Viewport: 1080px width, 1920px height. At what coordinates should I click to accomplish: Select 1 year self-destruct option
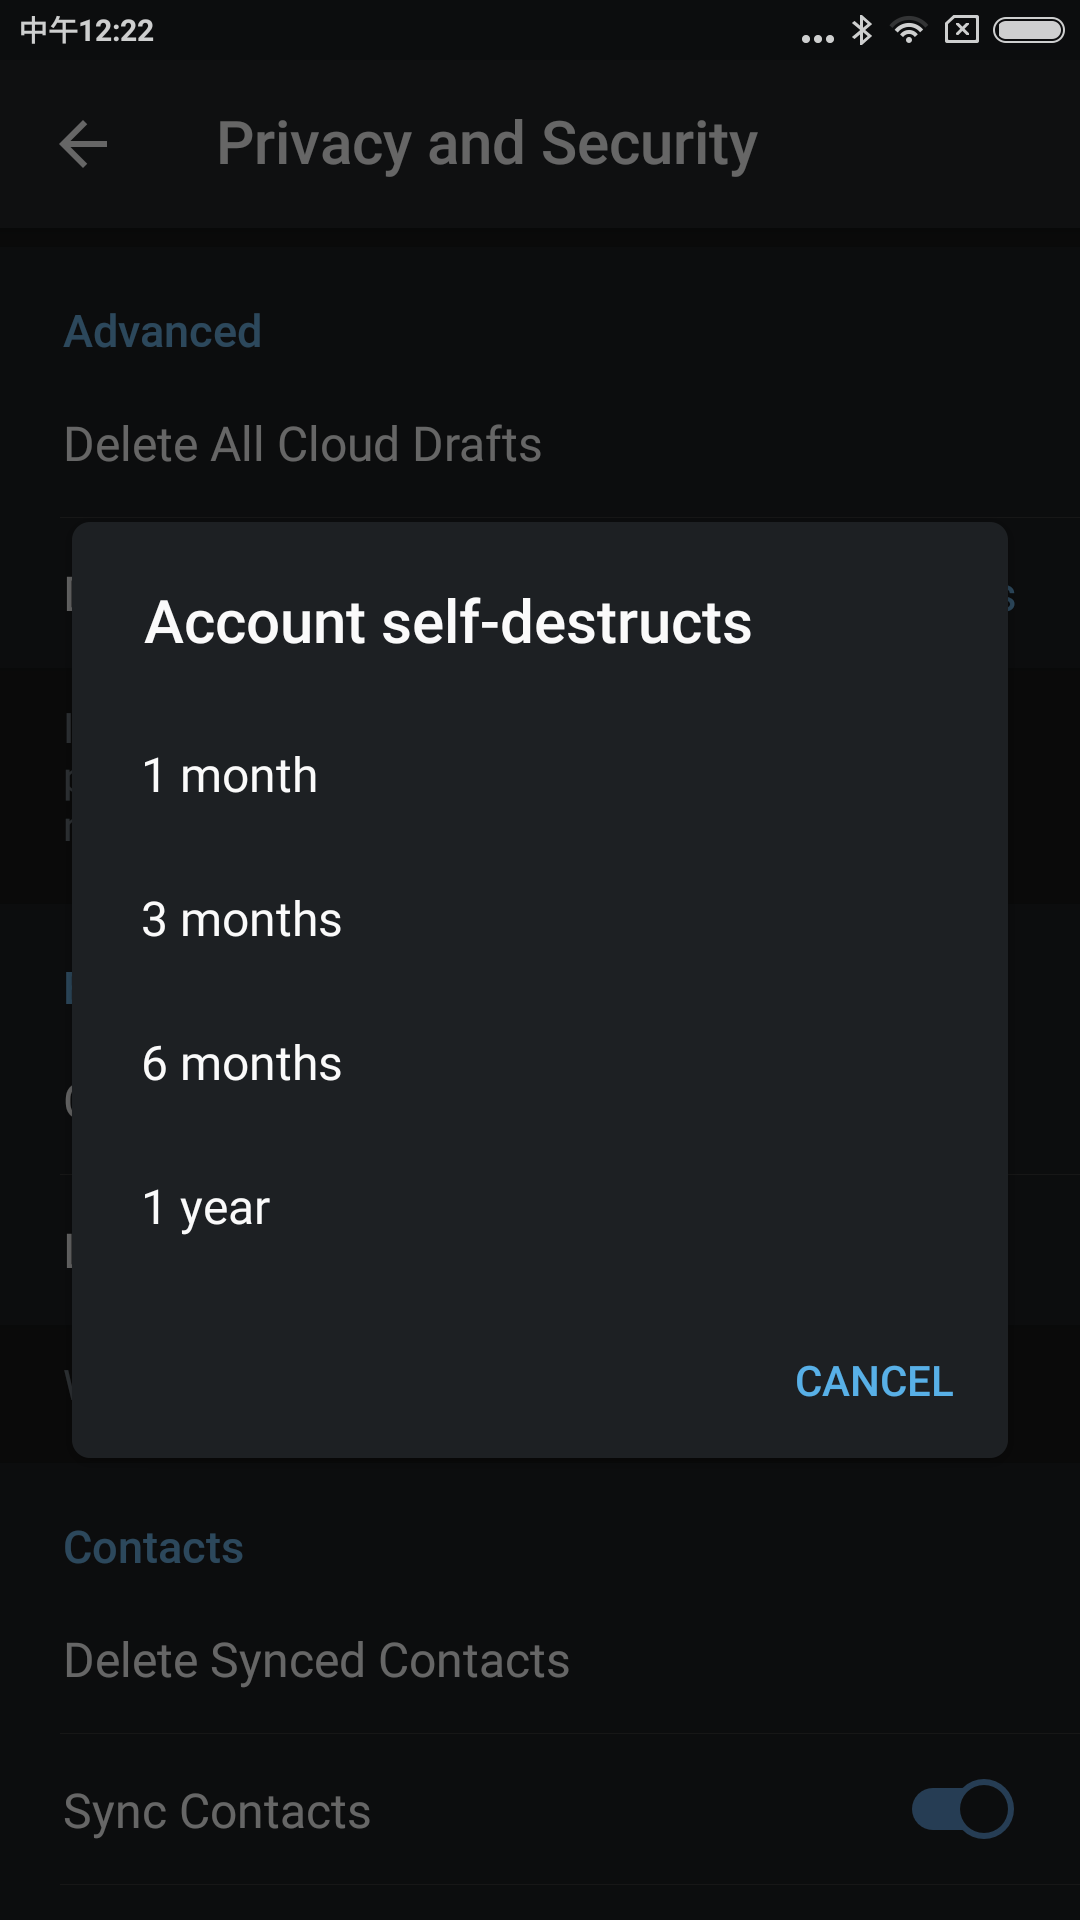(x=540, y=1208)
